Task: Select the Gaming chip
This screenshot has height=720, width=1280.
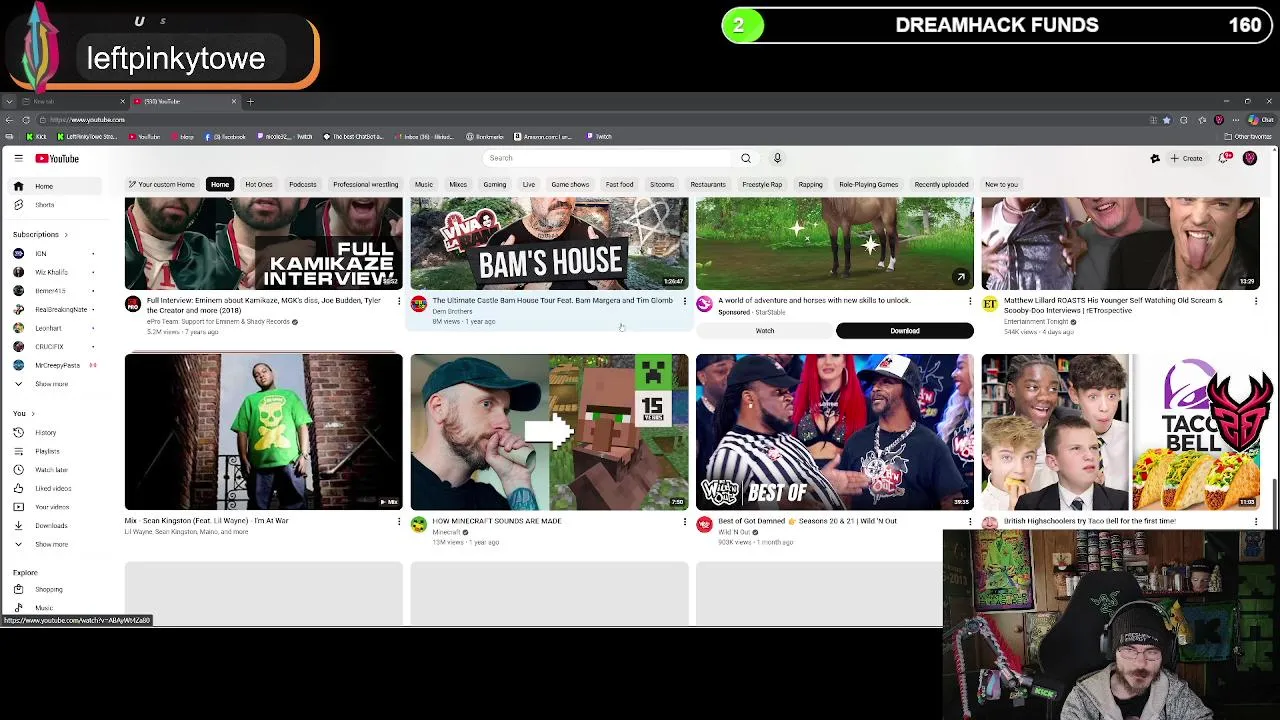Action: pos(494,184)
